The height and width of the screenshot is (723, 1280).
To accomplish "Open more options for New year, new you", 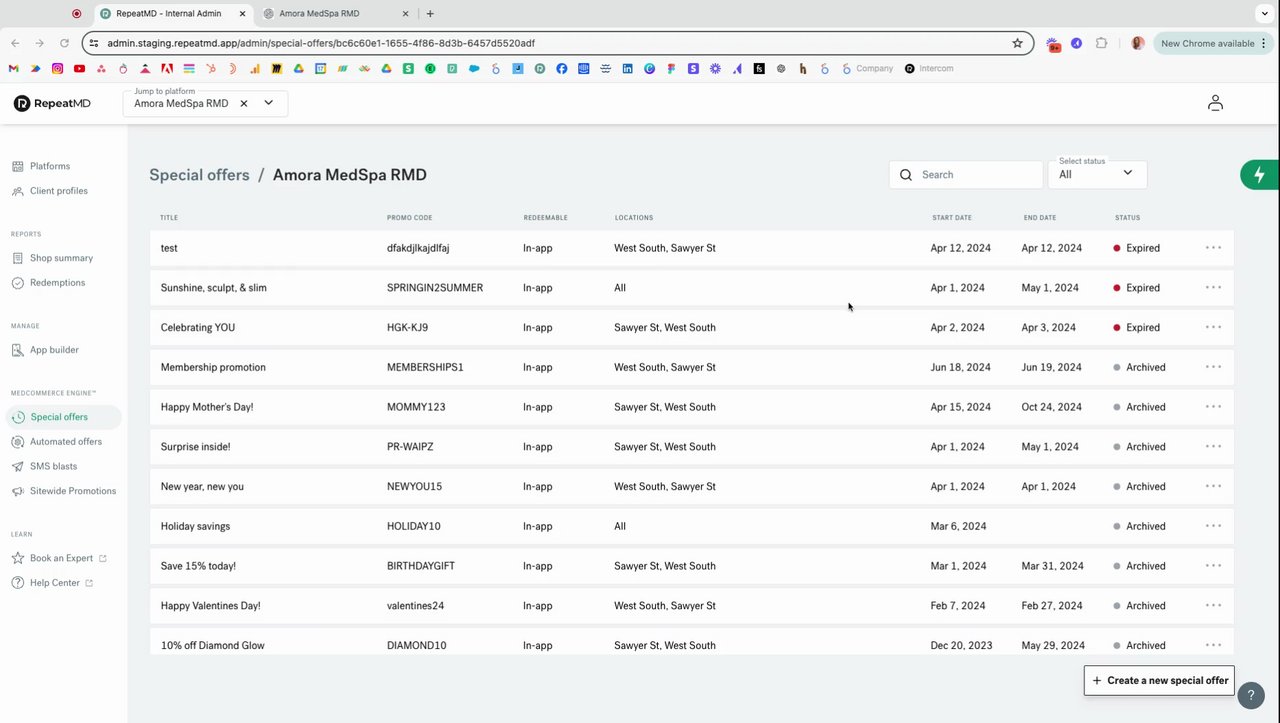I will 1213,486.
